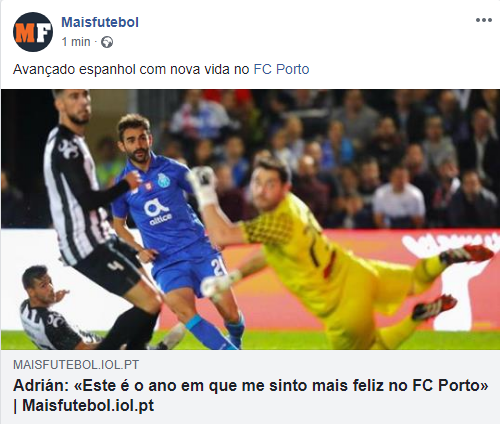500x424 pixels.
Task: Click the "1 min" post timestamp
Action: 76,42
